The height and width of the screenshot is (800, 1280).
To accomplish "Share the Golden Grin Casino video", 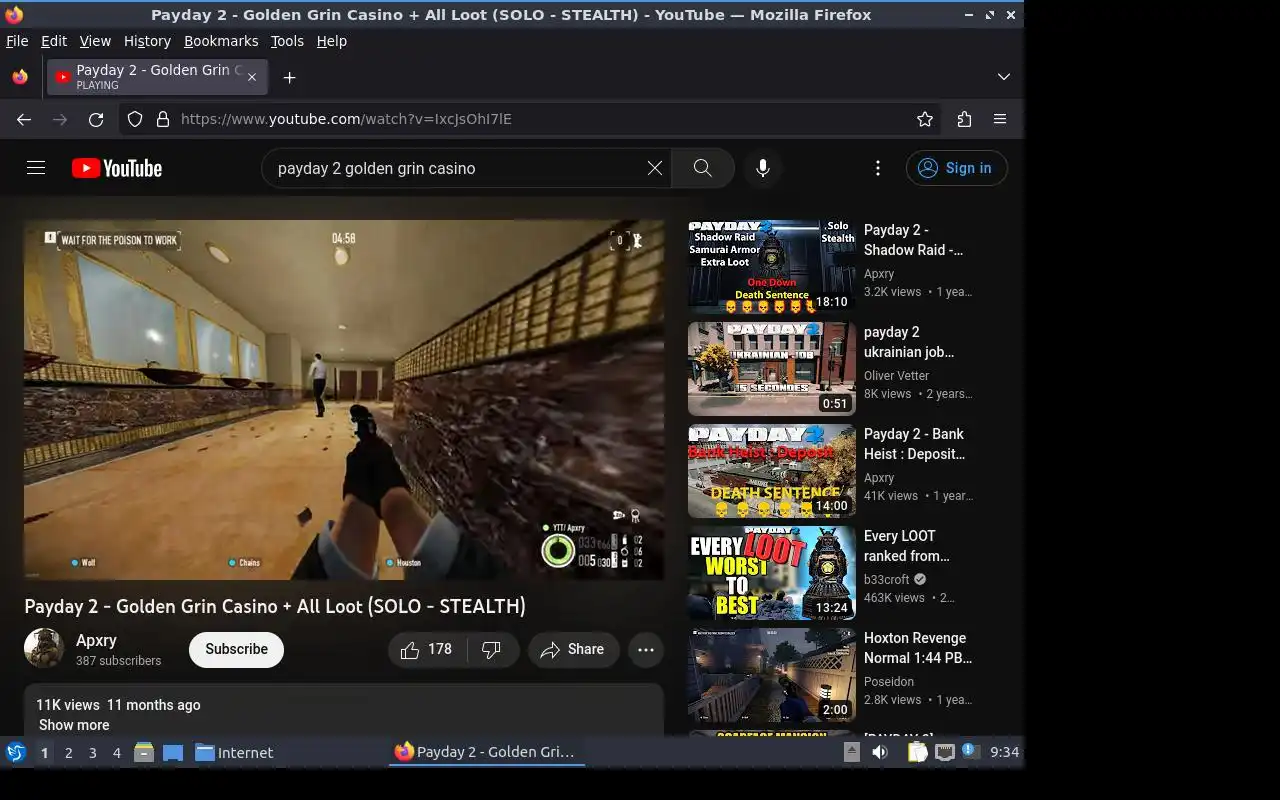I will (x=573, y=650).
